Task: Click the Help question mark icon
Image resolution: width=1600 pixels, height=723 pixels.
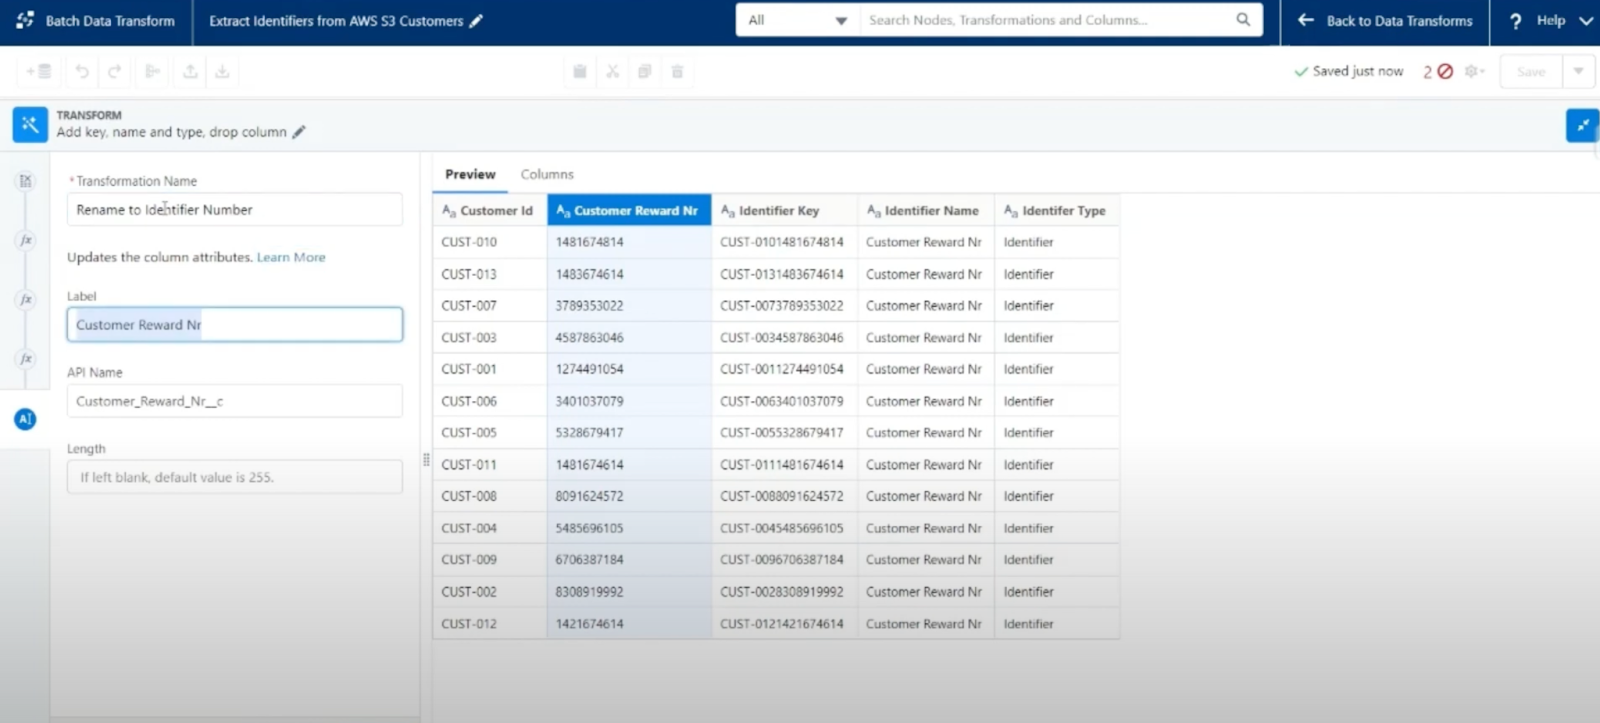Action: pyautogui.click(x=1516, y=21)
